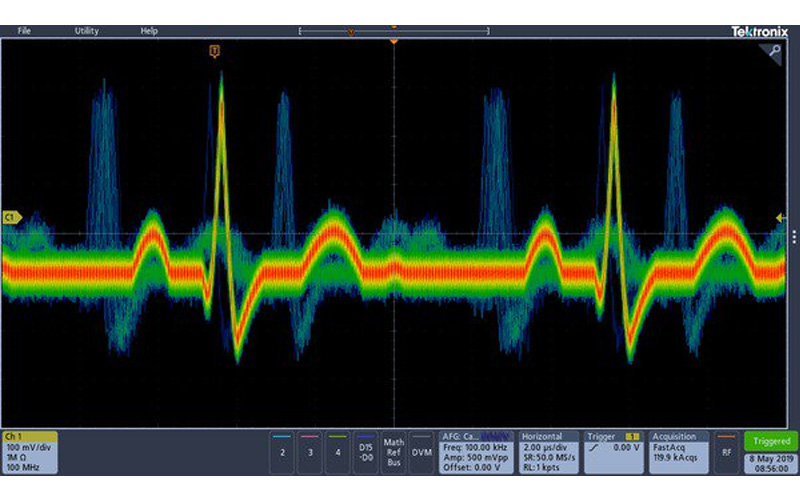
Task: Click the FastAcq acquisition mode text
Action: (x=669, y=447)
